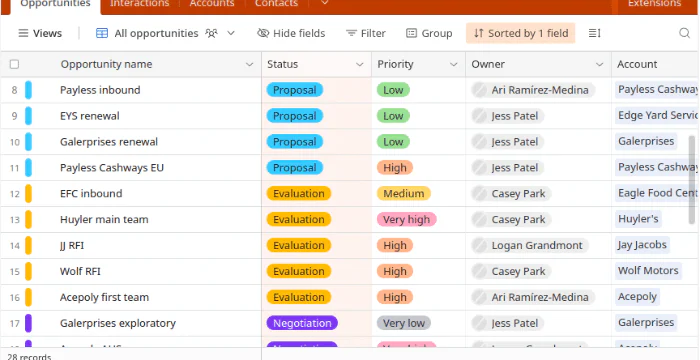This screenshot has height=360, width=700.
Task: Click Jess Patel owner in Galerprises exploratory row
Action: (508, 323)
